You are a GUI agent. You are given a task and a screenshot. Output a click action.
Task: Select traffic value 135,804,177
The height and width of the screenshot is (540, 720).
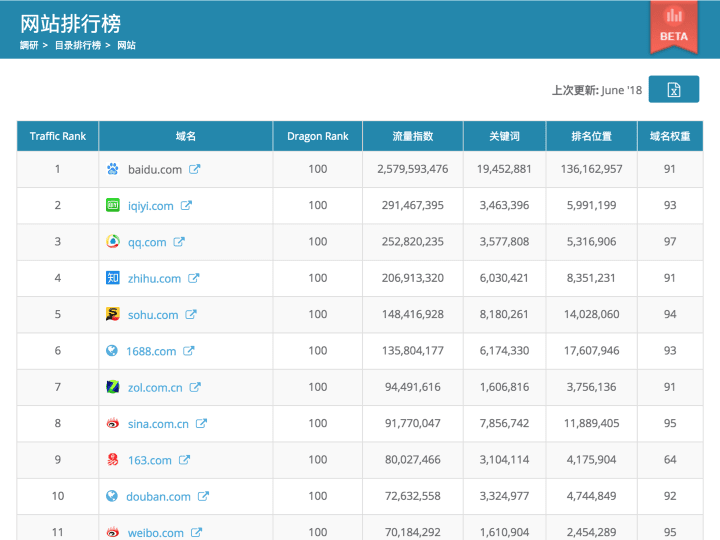tap(413, 351)
